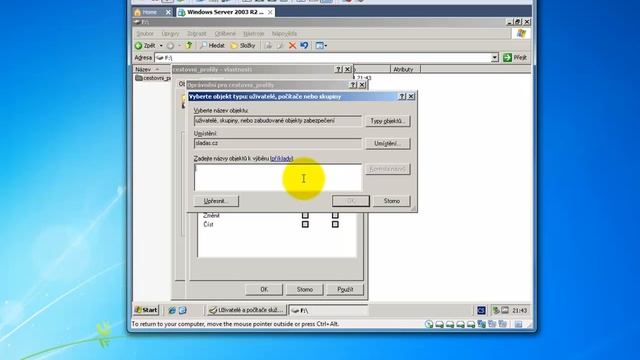The image size is (640, 360).
Task: Click the green Zpět back arrow
Action: point(139,46)
